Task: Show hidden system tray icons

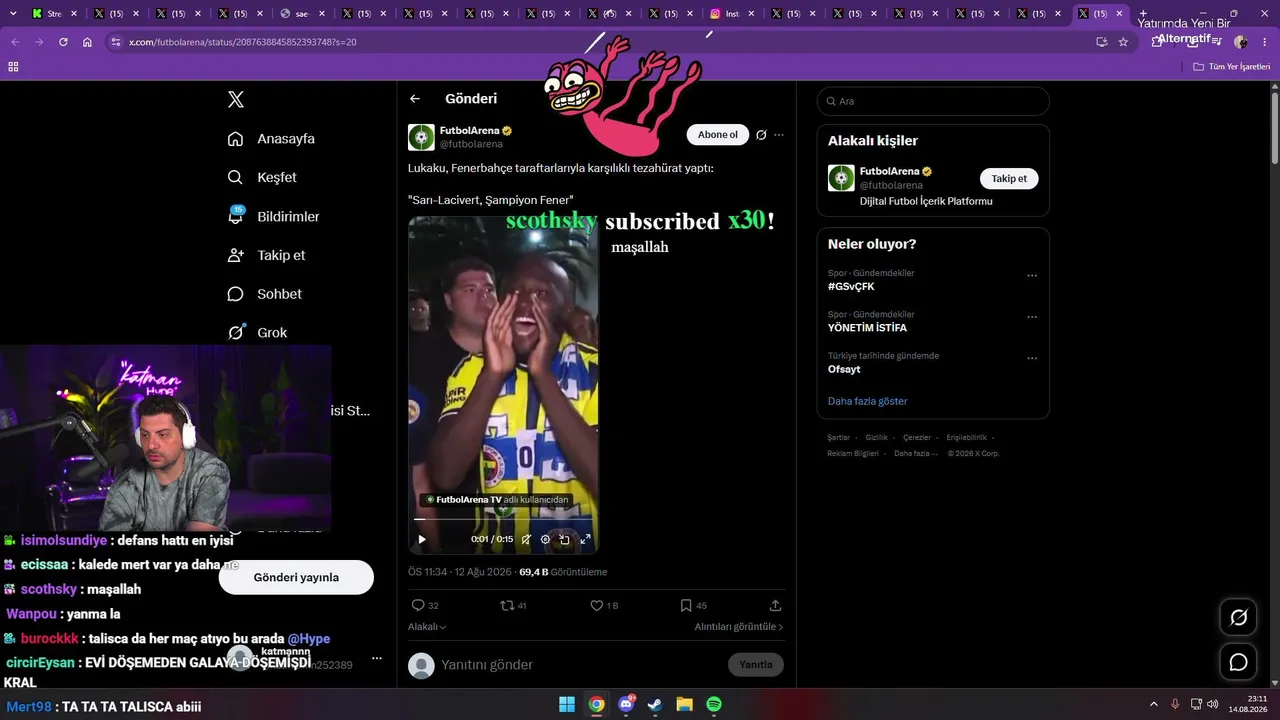Action: pyautogui.click(x=1153, y=704)
